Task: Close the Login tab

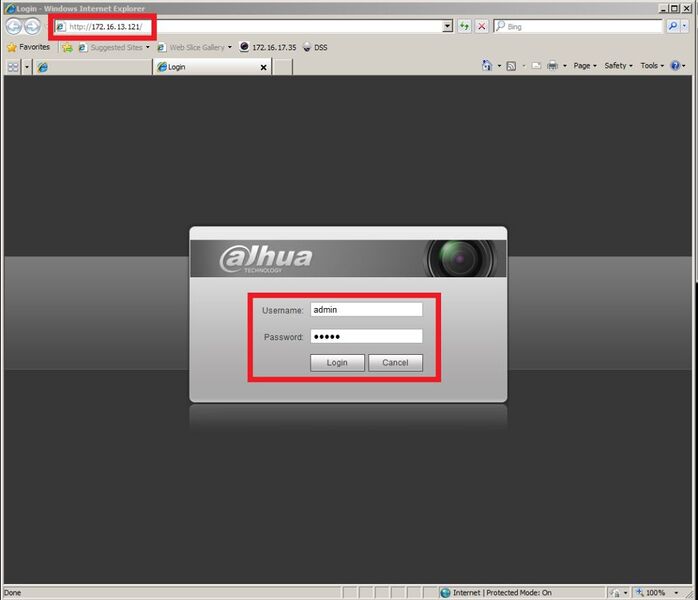Action: 264,68
